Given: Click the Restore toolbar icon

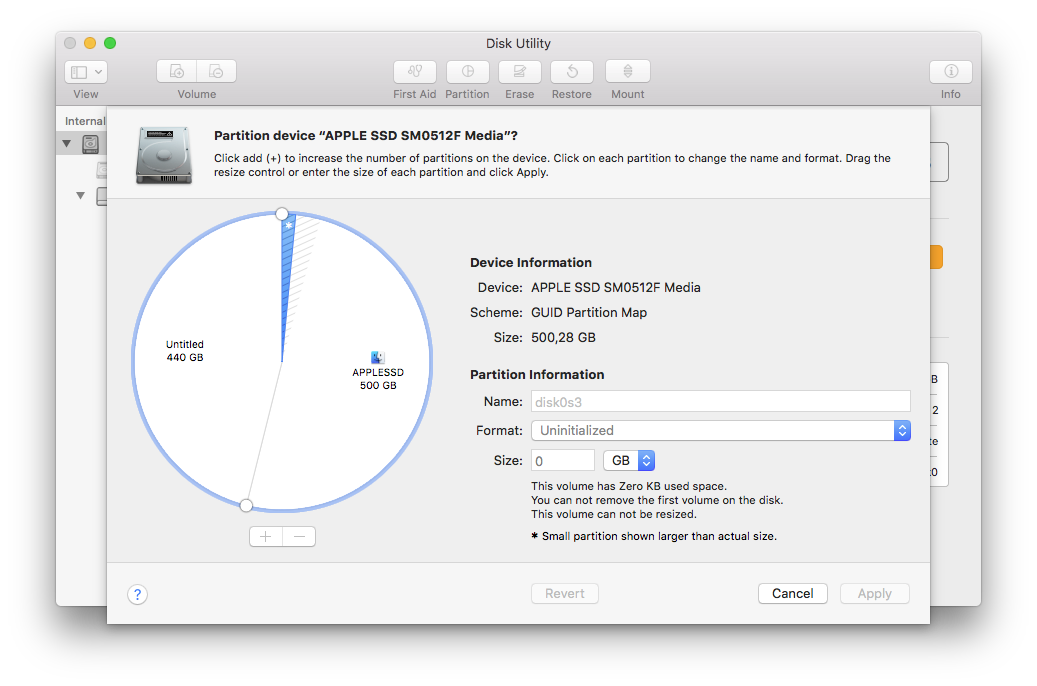Looking at the screenshot, I should click(572, 71).
